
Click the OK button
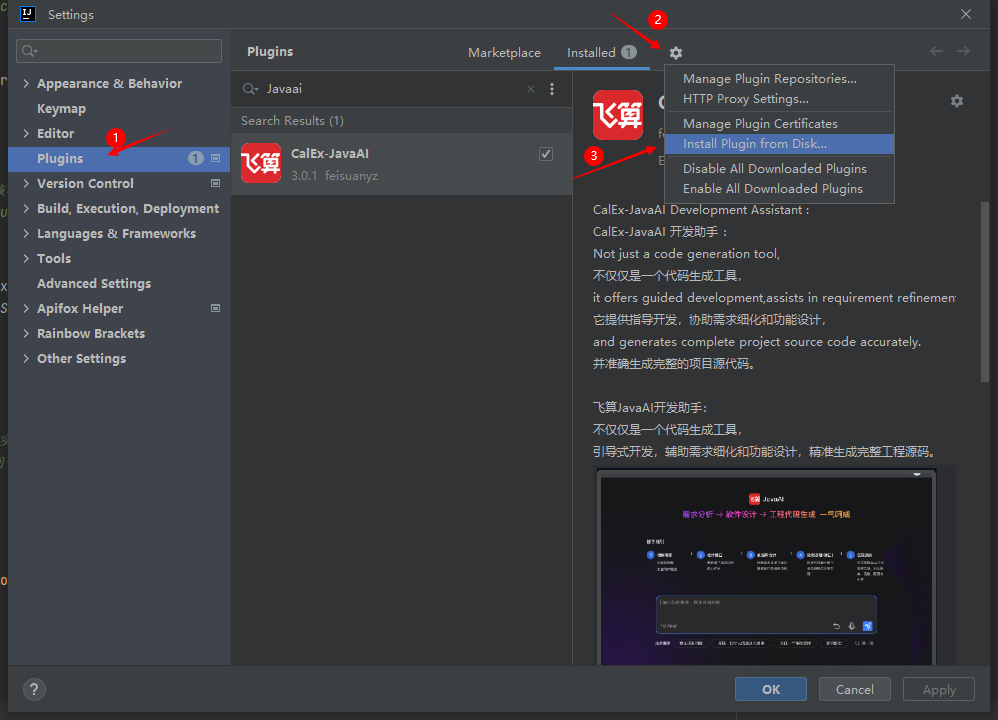point(771,689)
